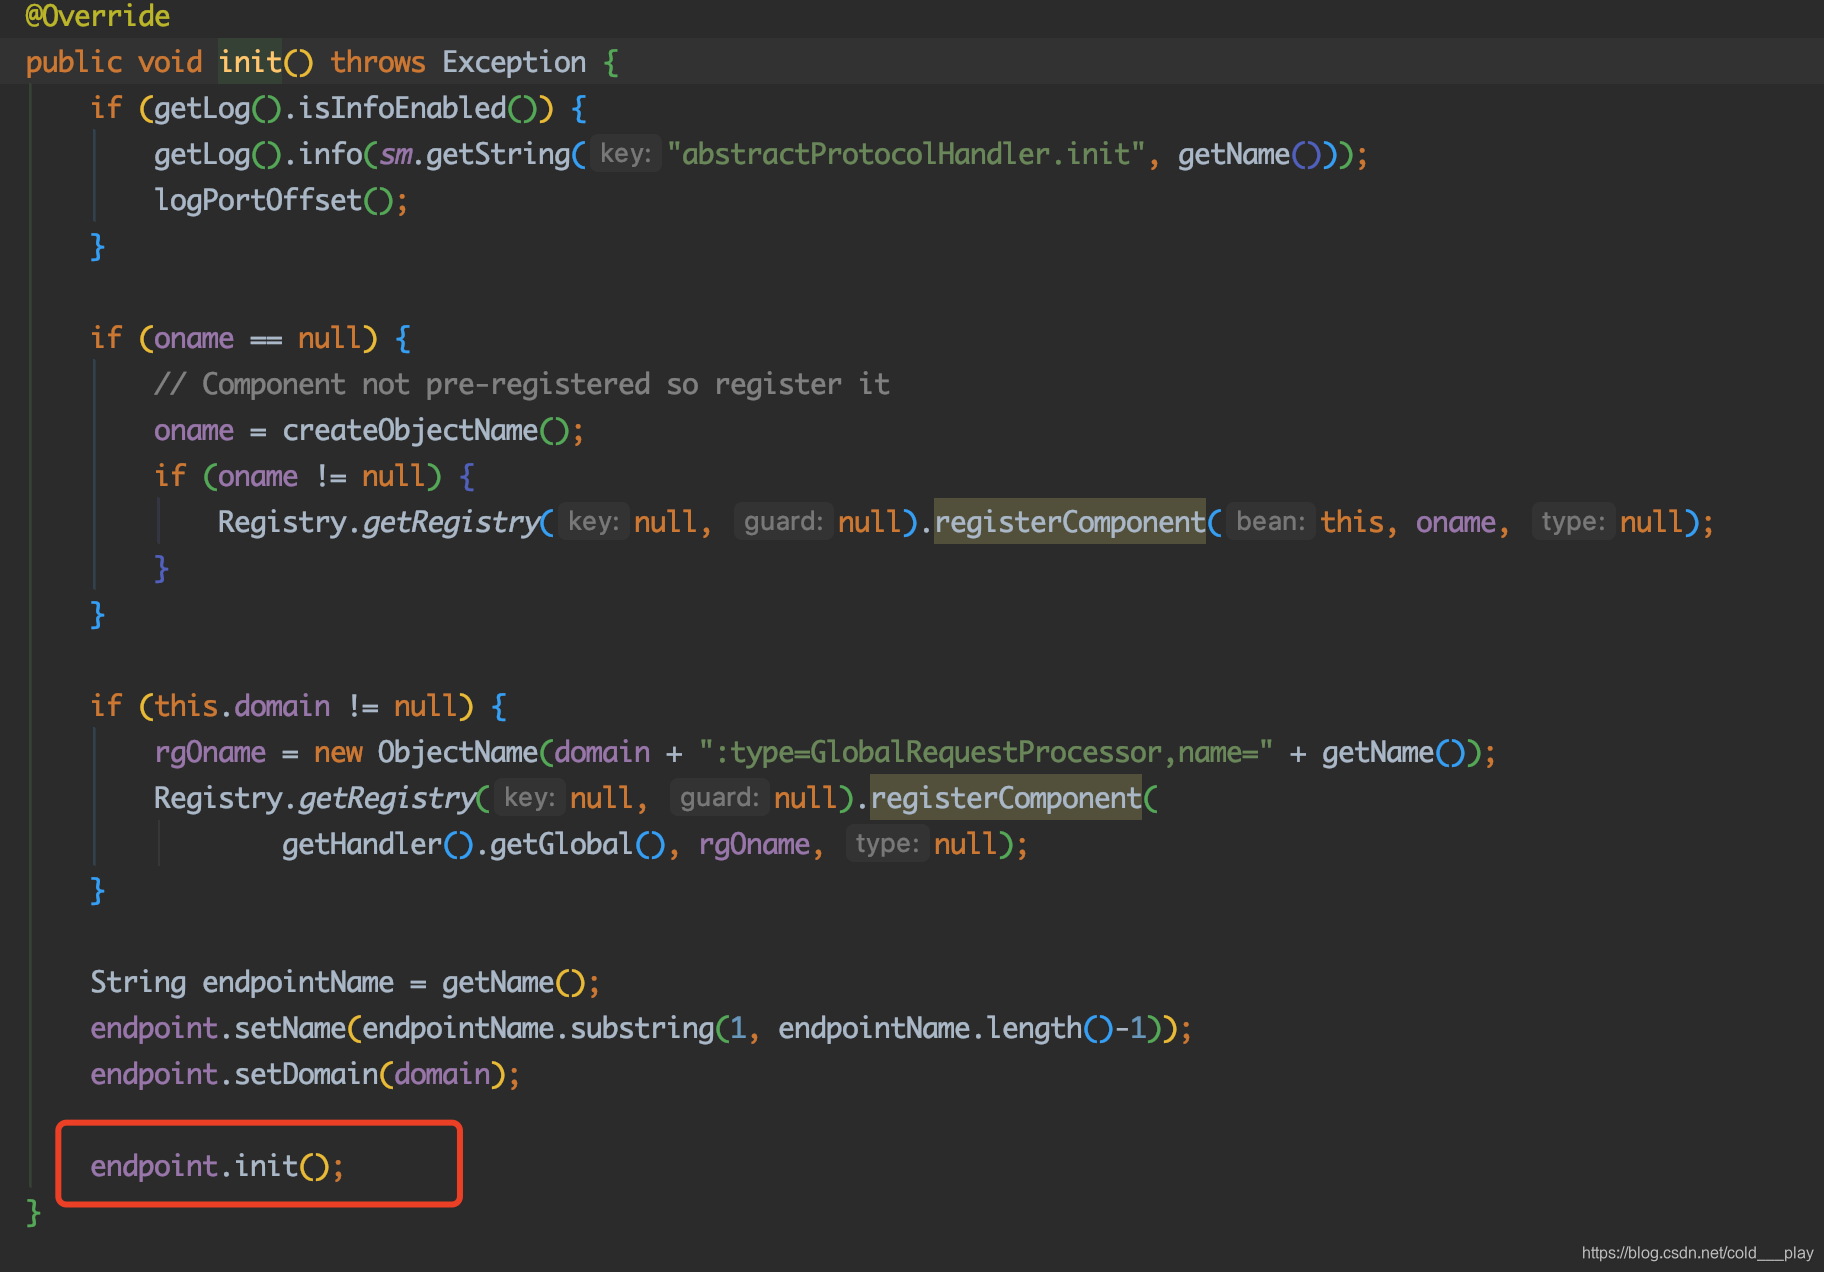Click the @Override annotation
The height and width of the screenshot is (1272, 1824).
click(x=98, y=16)
